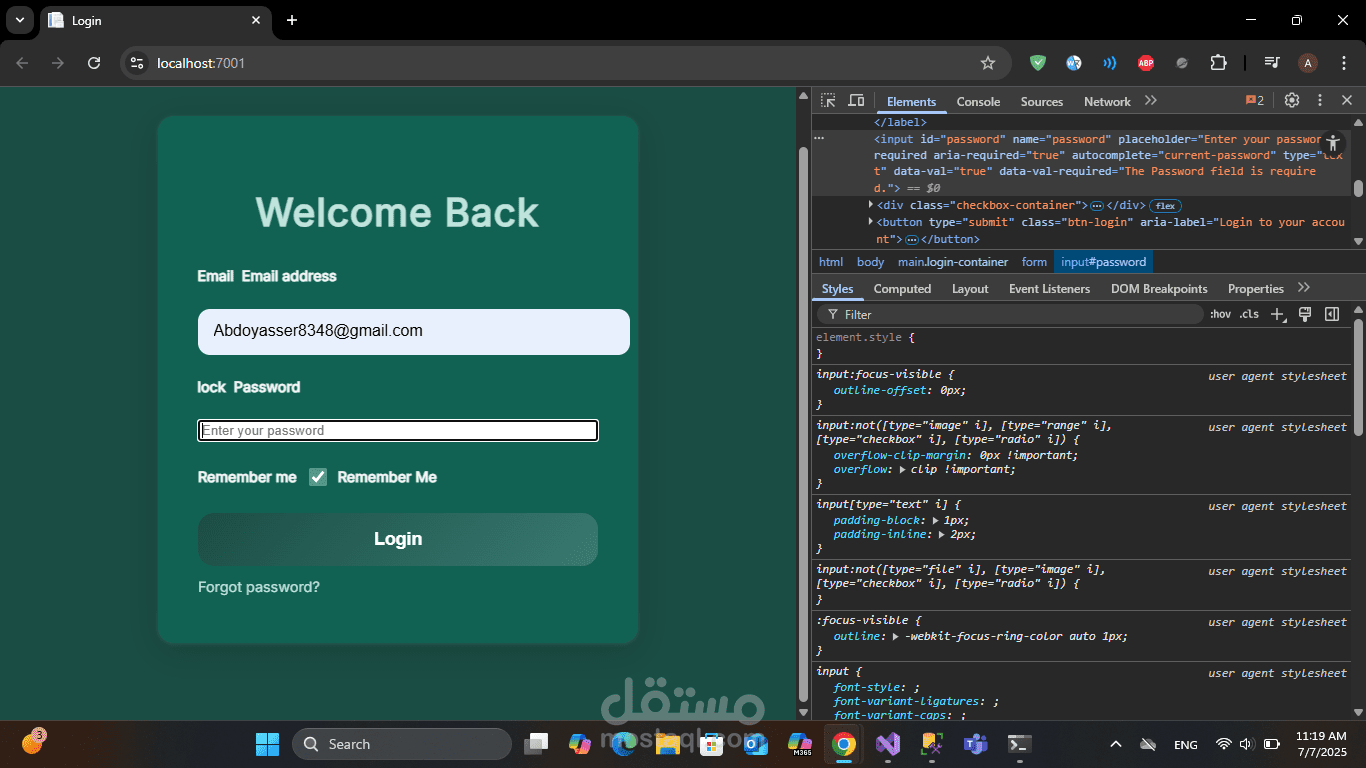Click the Login button
This screenshot has height=768, width=1366.
(398, 539)
